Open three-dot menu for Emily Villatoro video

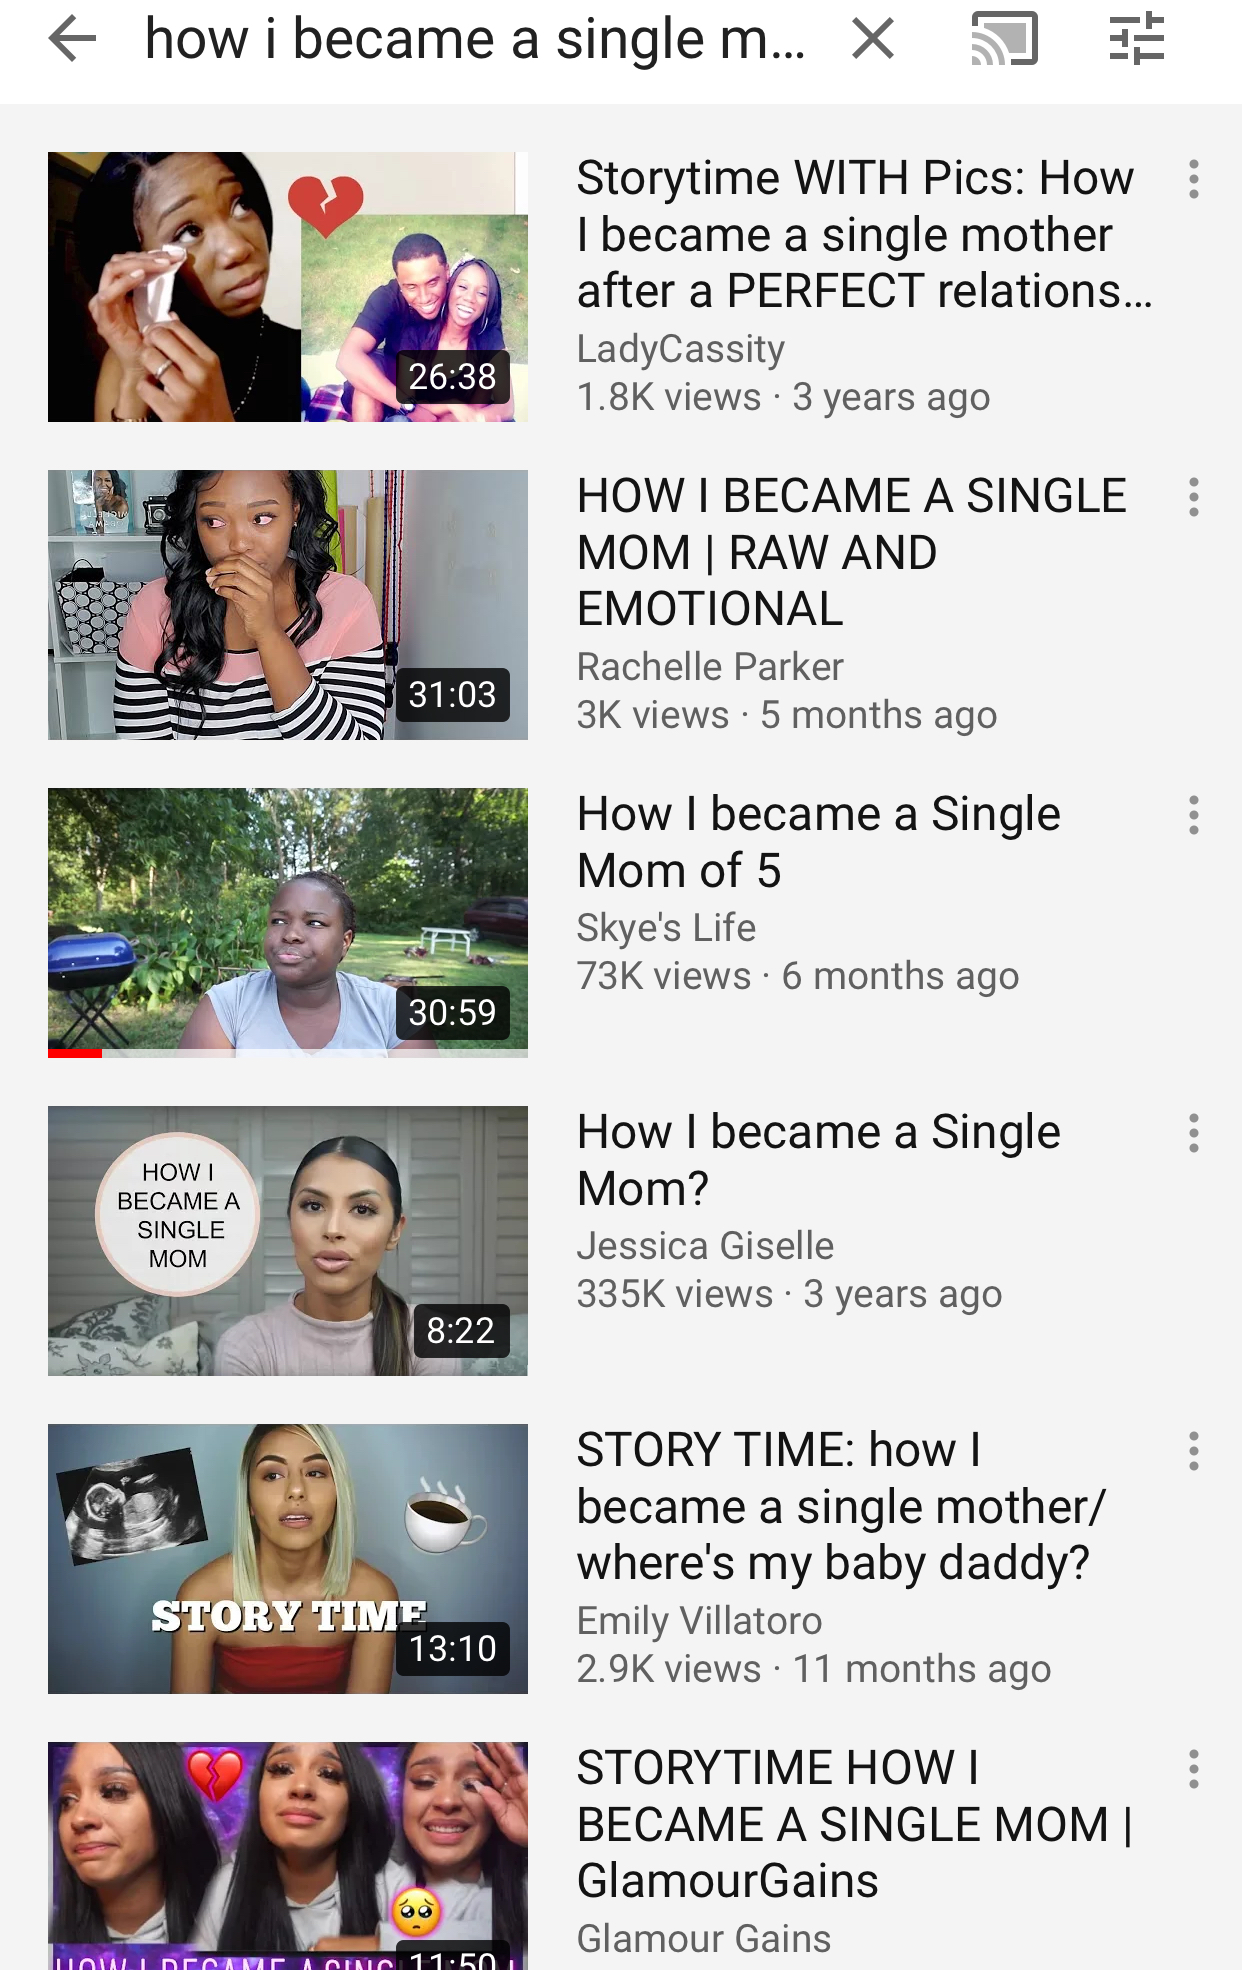coord(1193,1451)
